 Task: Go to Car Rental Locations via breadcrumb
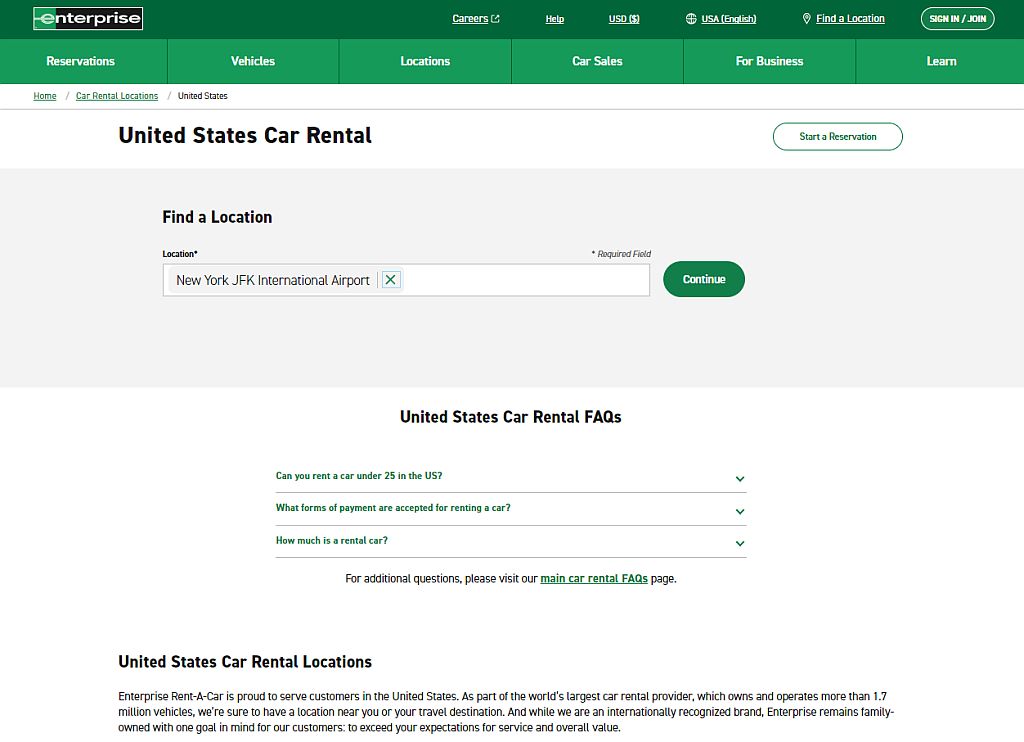coord(116,96)
